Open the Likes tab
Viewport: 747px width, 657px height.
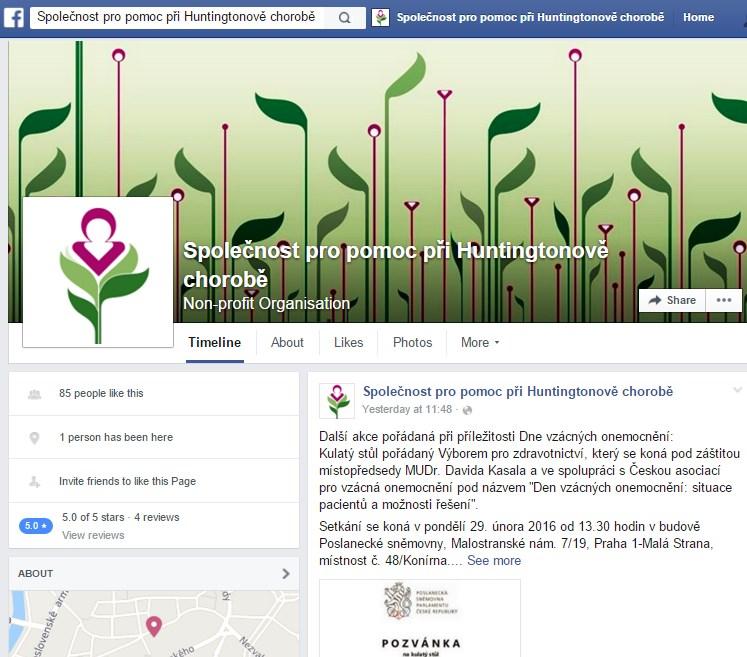pos(348,343)
